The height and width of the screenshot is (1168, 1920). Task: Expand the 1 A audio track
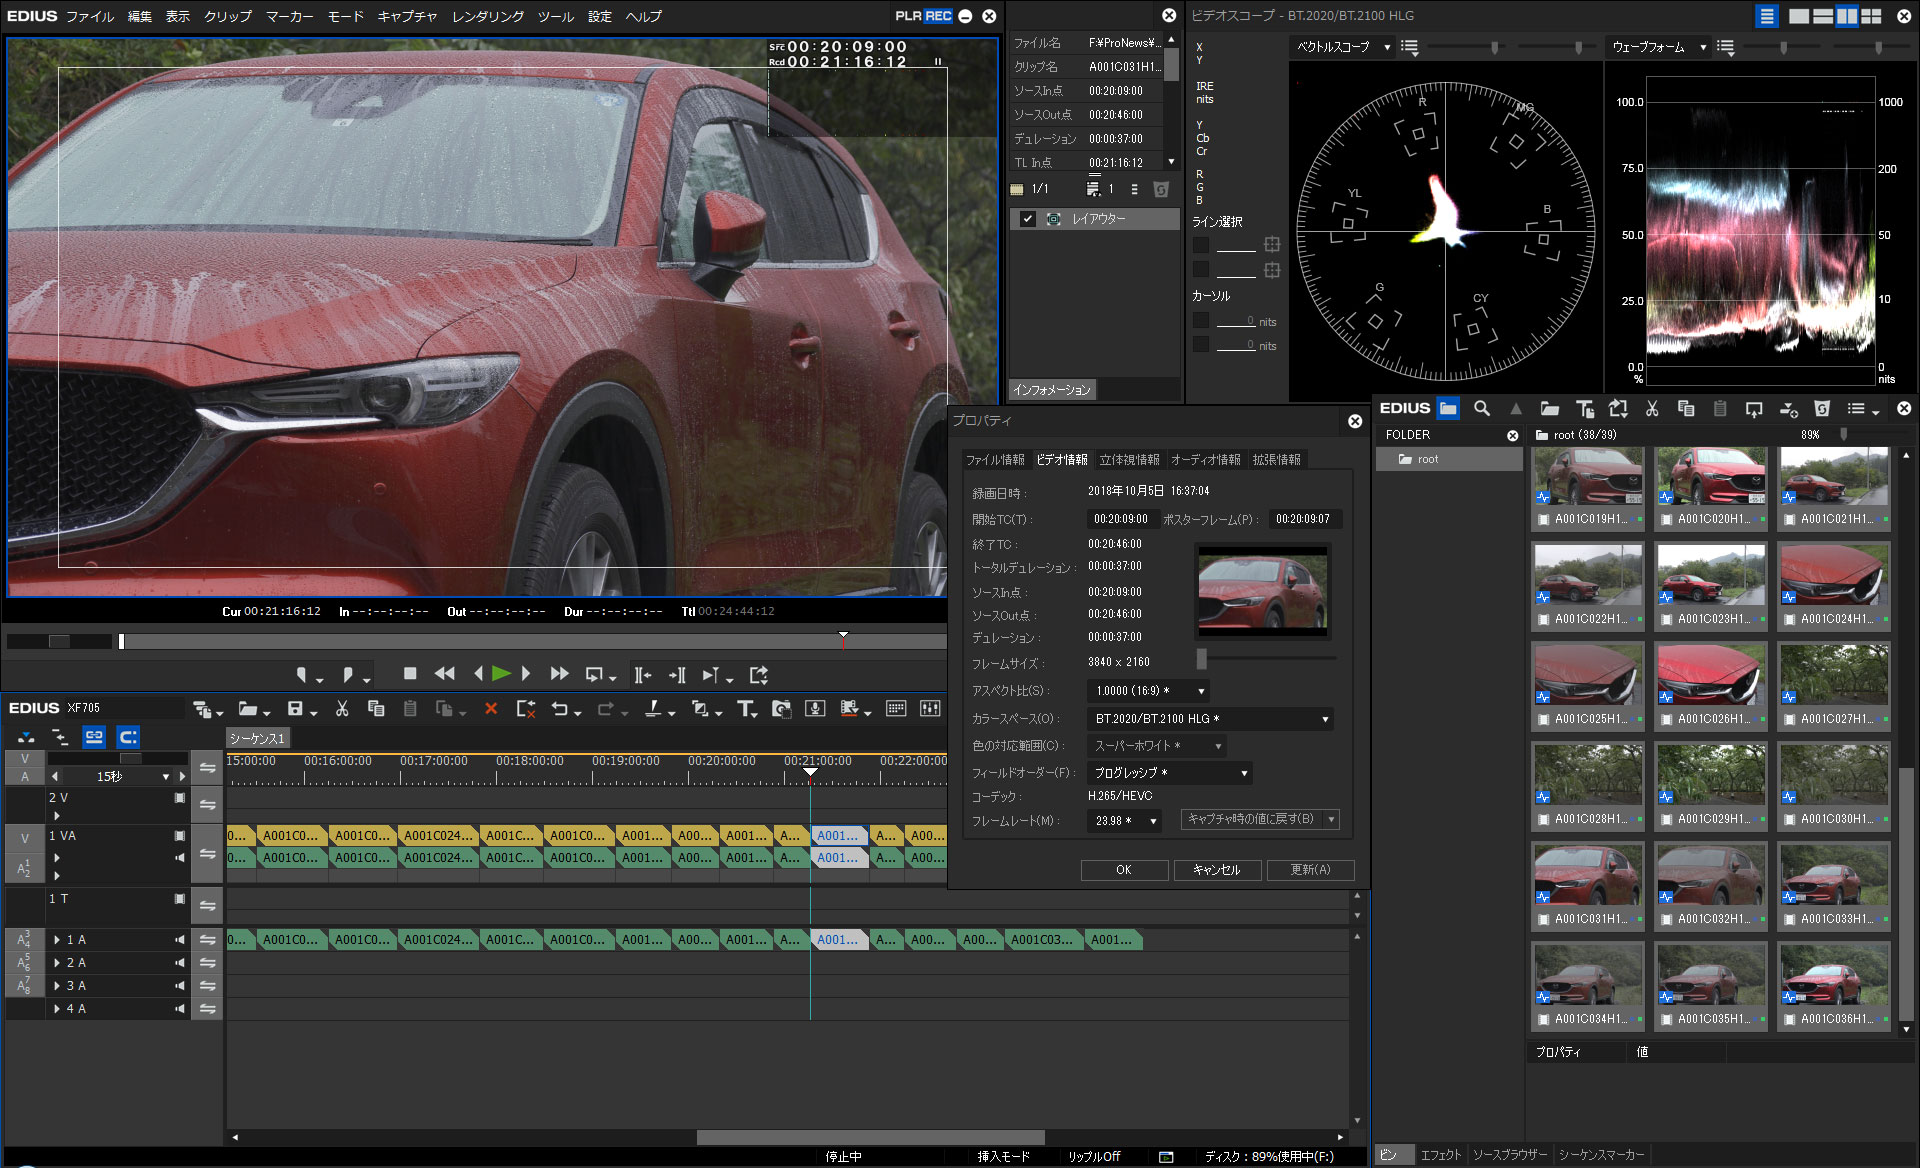tap(57, 940)
